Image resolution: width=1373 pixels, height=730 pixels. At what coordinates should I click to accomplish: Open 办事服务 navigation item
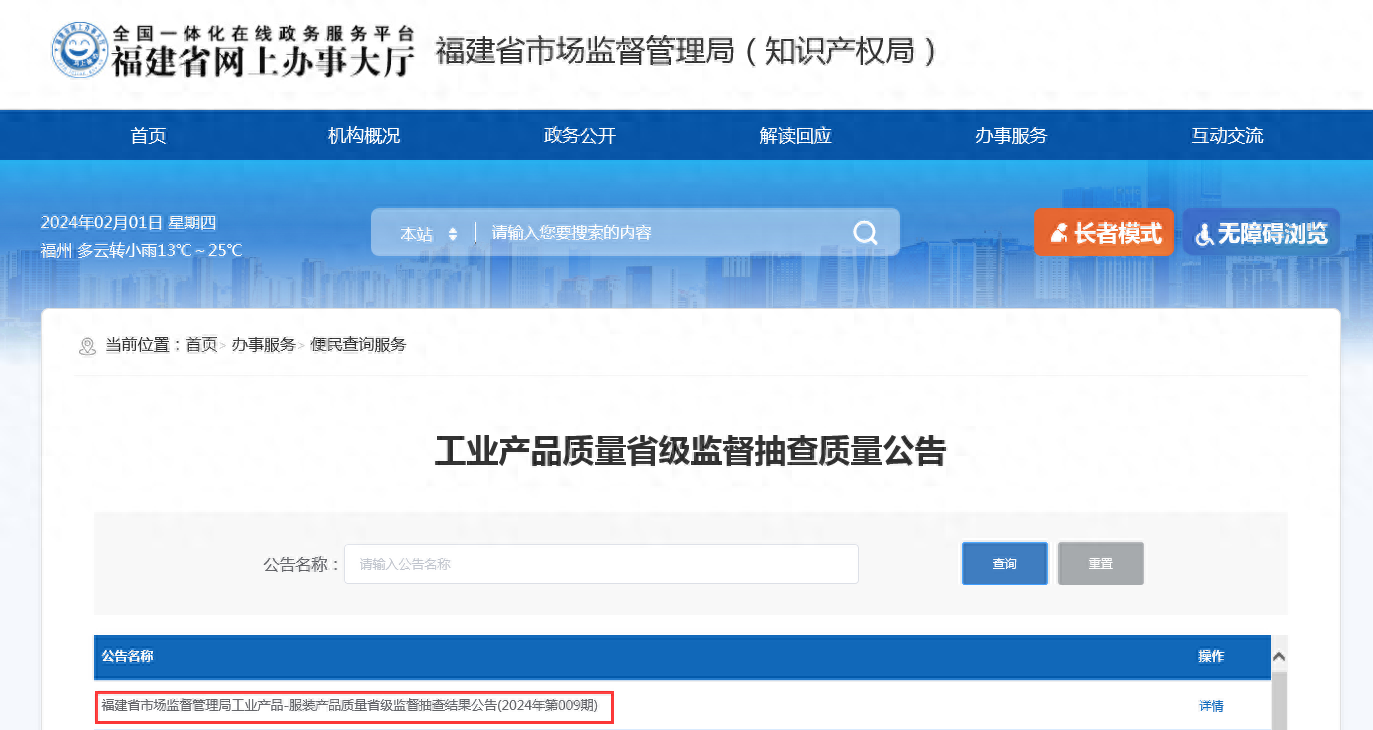1011,136
